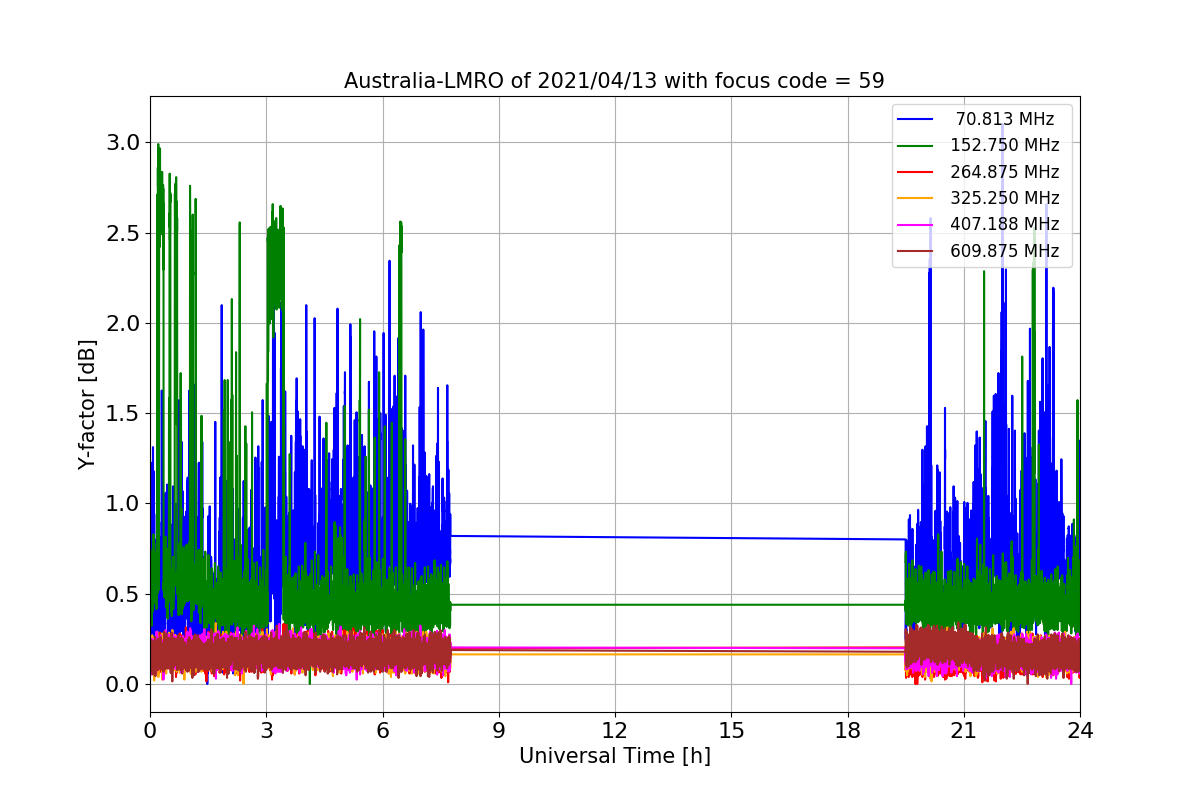The height and width of the screenshot is (800, 1200).
Task: Click the green line sample in legend
Action: 915,146
